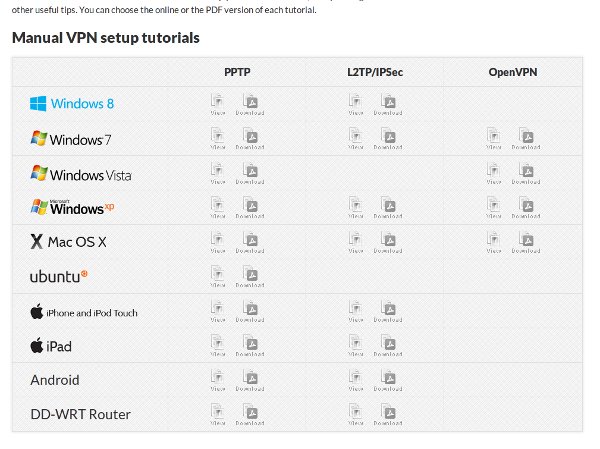This screenshot has width=600, height=449.
Task: Download Windows 7 OpenVPN PDF
Action: pos(526,138)
